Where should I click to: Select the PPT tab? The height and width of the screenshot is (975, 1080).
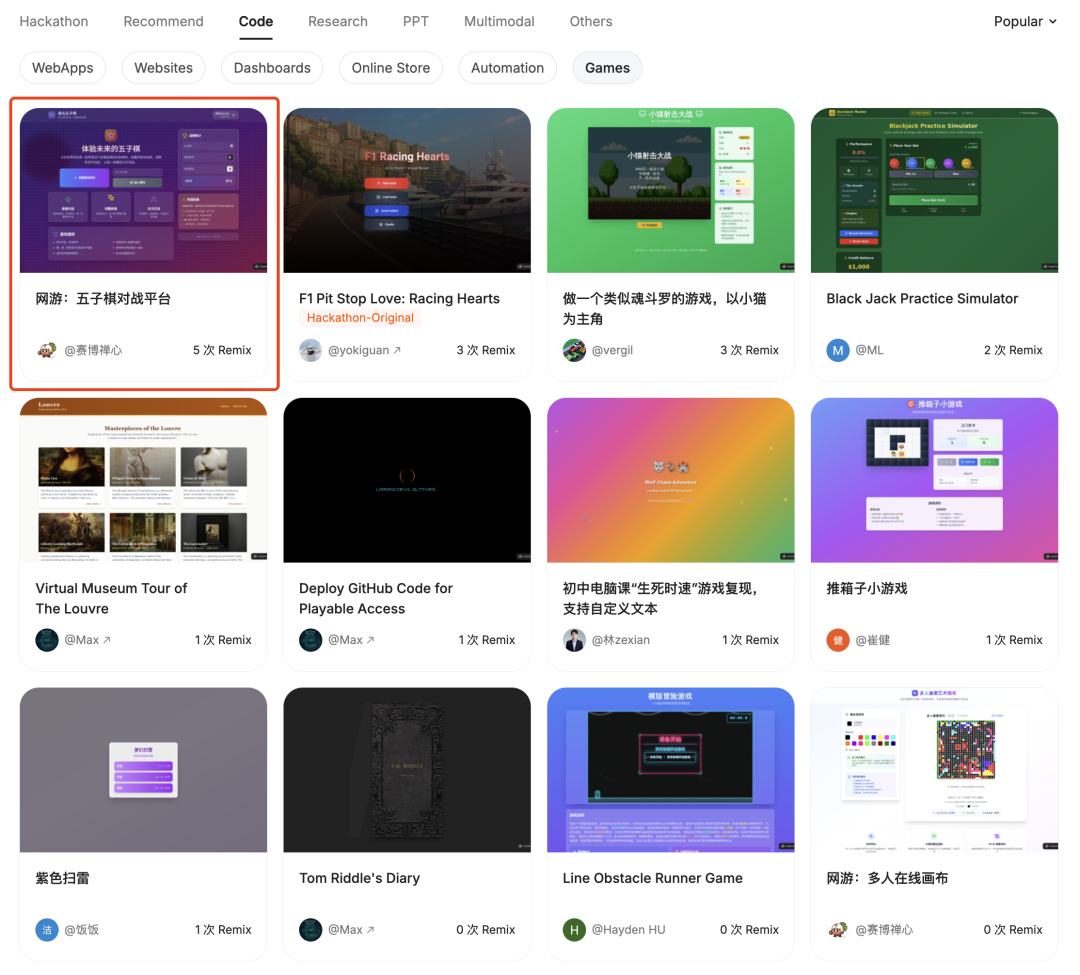(x=416, y=21)
